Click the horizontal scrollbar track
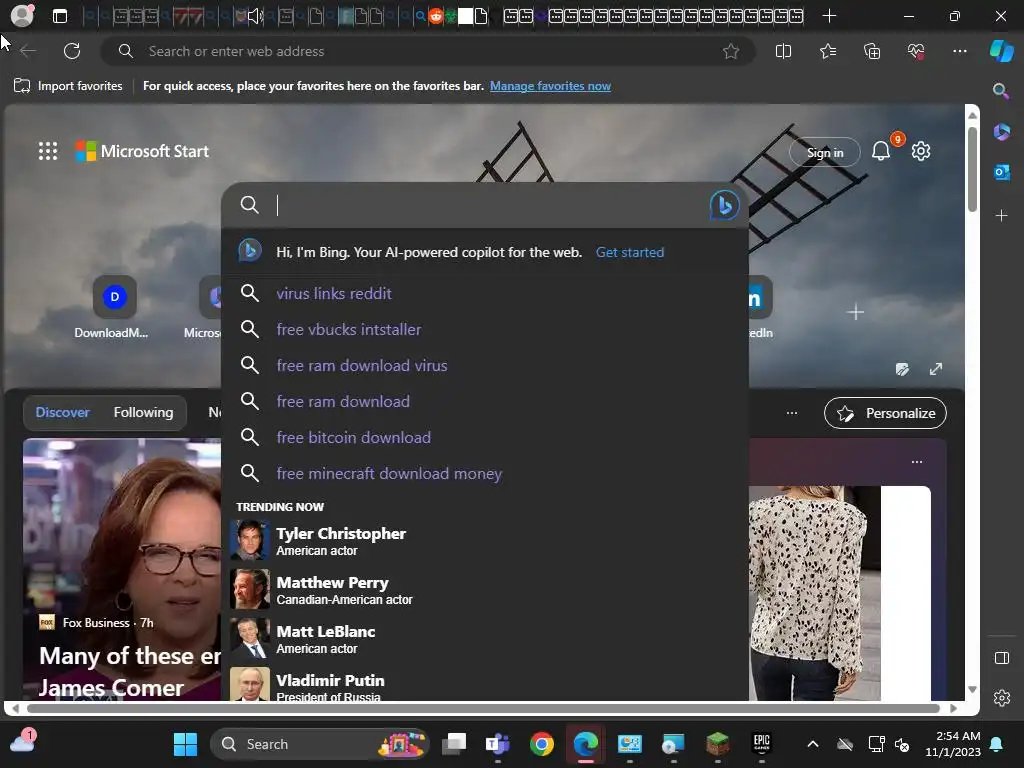 (x=483, y=709)
